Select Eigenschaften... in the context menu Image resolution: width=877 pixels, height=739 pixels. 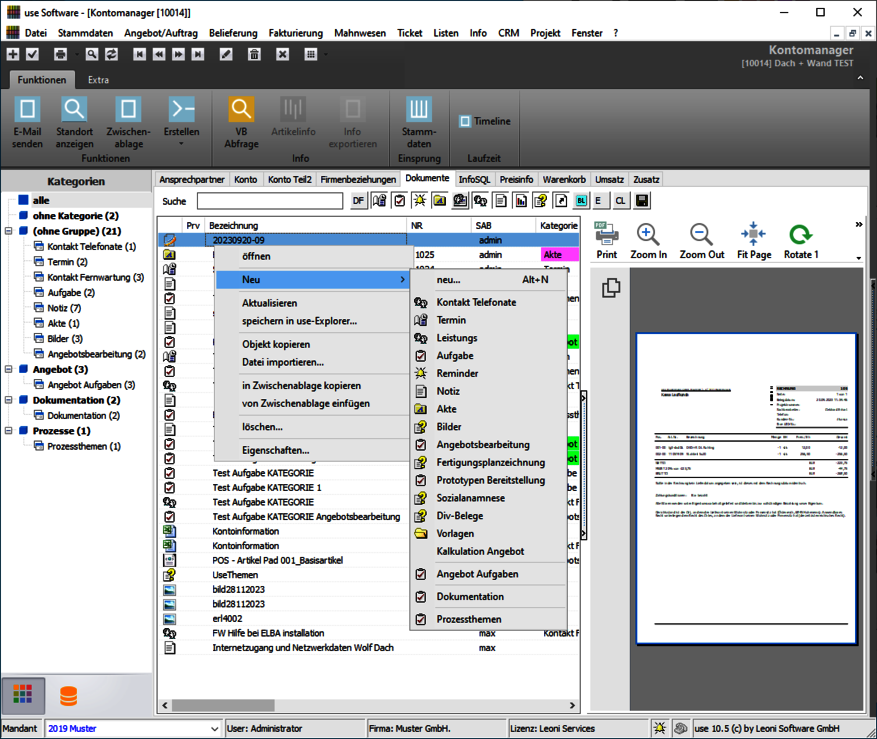[276, 450]
